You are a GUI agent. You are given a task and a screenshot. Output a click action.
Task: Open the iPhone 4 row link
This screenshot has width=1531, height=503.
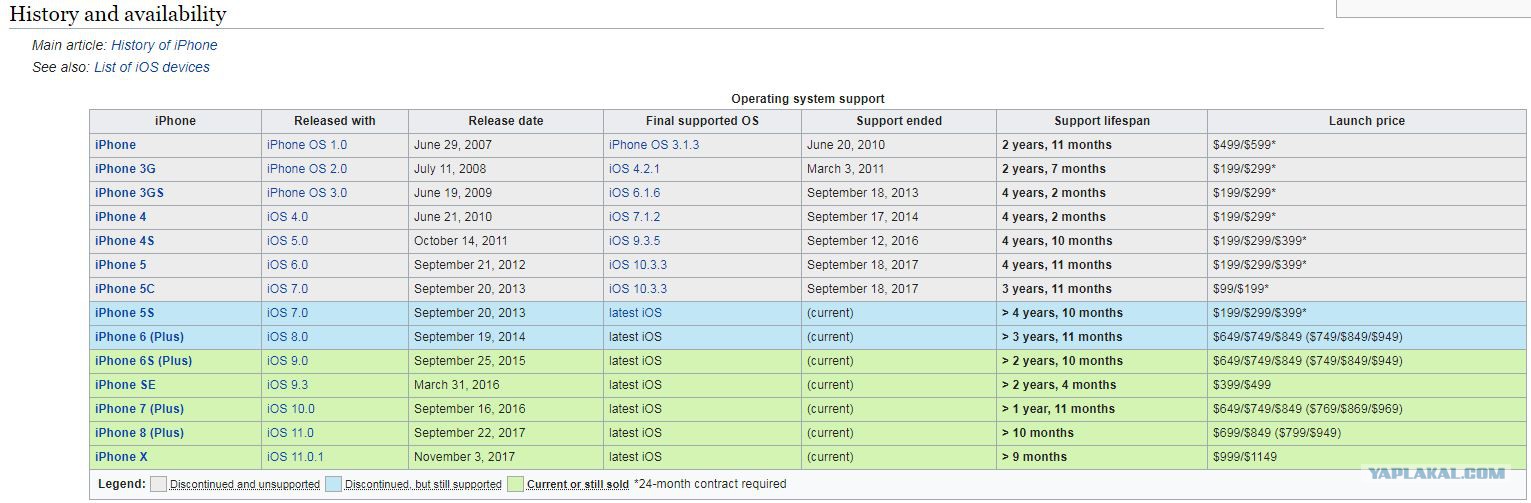(x=121, y=217)
